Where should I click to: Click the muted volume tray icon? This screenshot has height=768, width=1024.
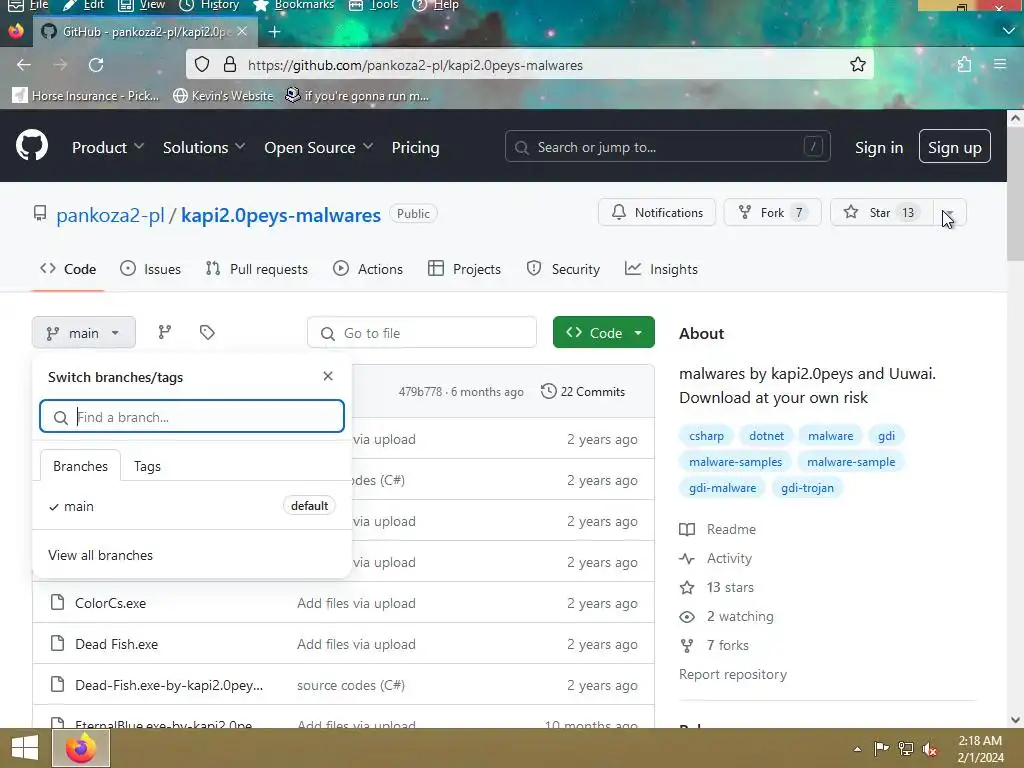click(929, 749)
